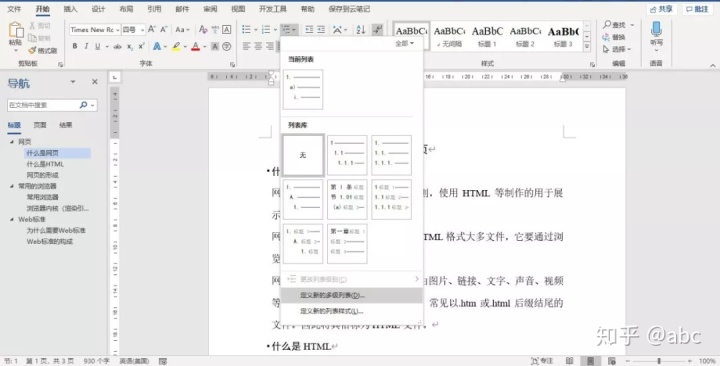720x366 pixels.
Task: Choose 定义新的列表样式 menu entry
Action: [x=352, y=311]
